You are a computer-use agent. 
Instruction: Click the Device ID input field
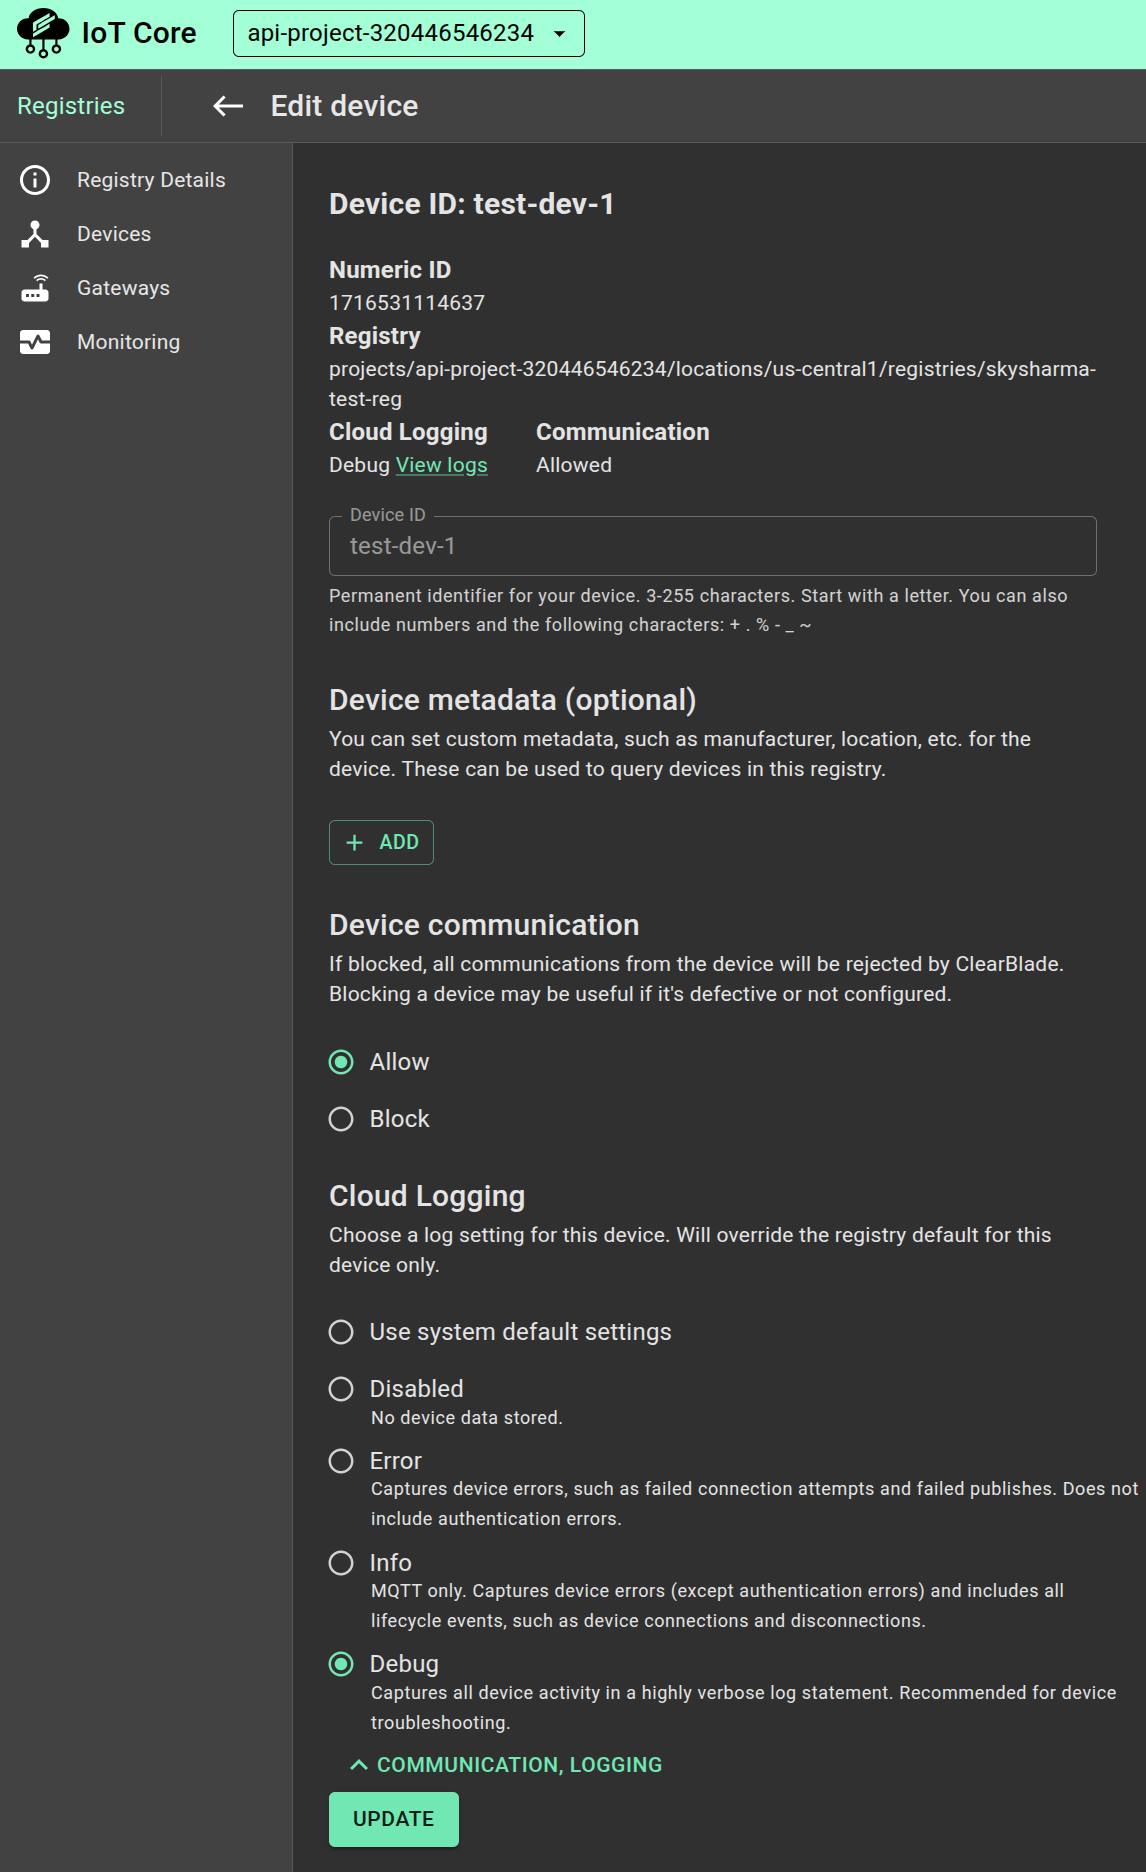(712, 546)
